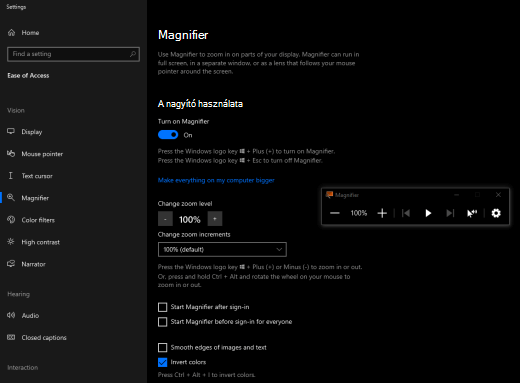Select Magnifier in the sidebar
This screenshot has height=383, width=520.
click(35, 198)
